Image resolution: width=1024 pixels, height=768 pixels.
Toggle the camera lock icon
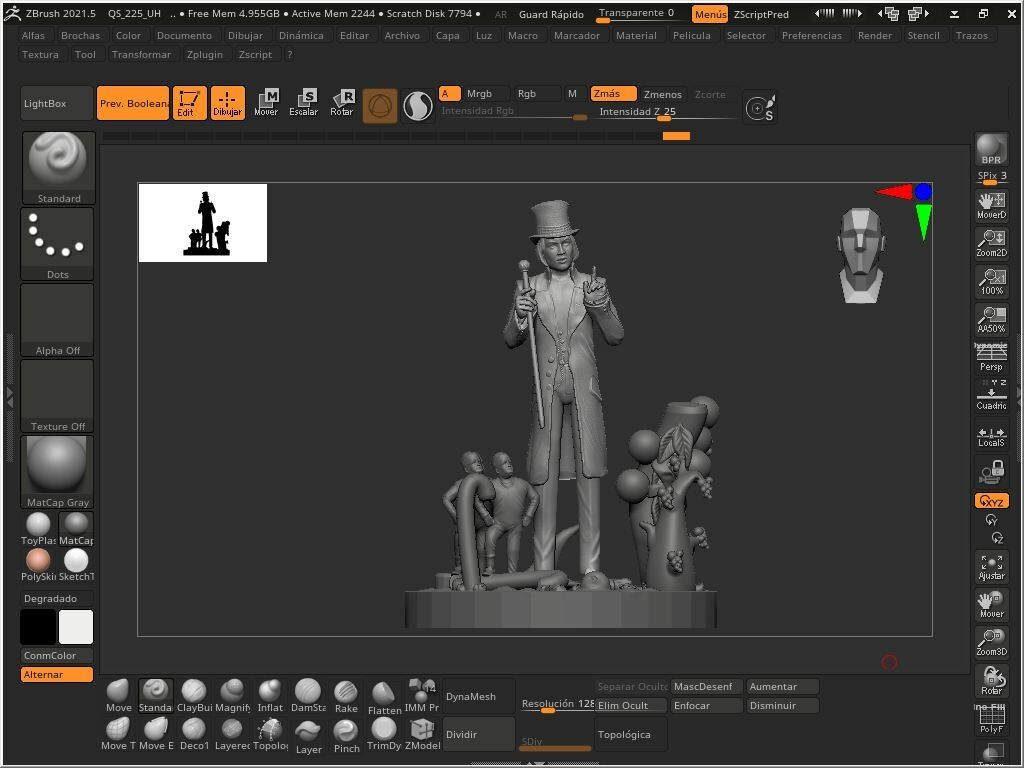[991, 471]
